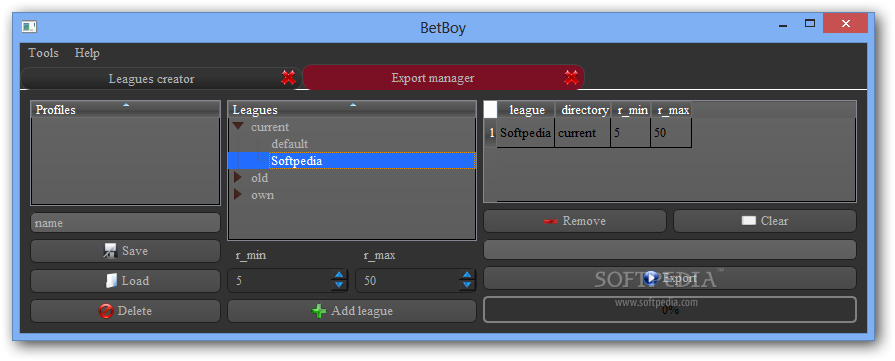The width and height of the screenshot is (895, 361).
Task: Select row 1 header in export table
Action: pos(490,133)
